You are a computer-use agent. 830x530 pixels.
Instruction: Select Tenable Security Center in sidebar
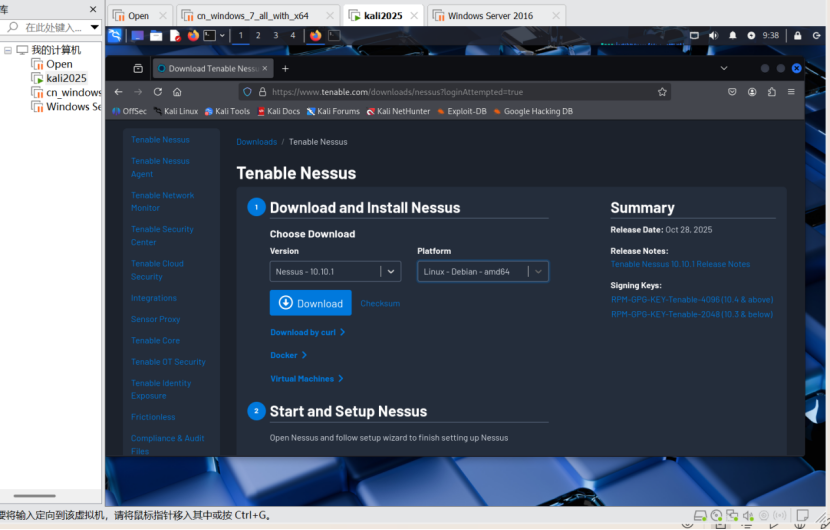pyautogui.click(x=162, y=236)
